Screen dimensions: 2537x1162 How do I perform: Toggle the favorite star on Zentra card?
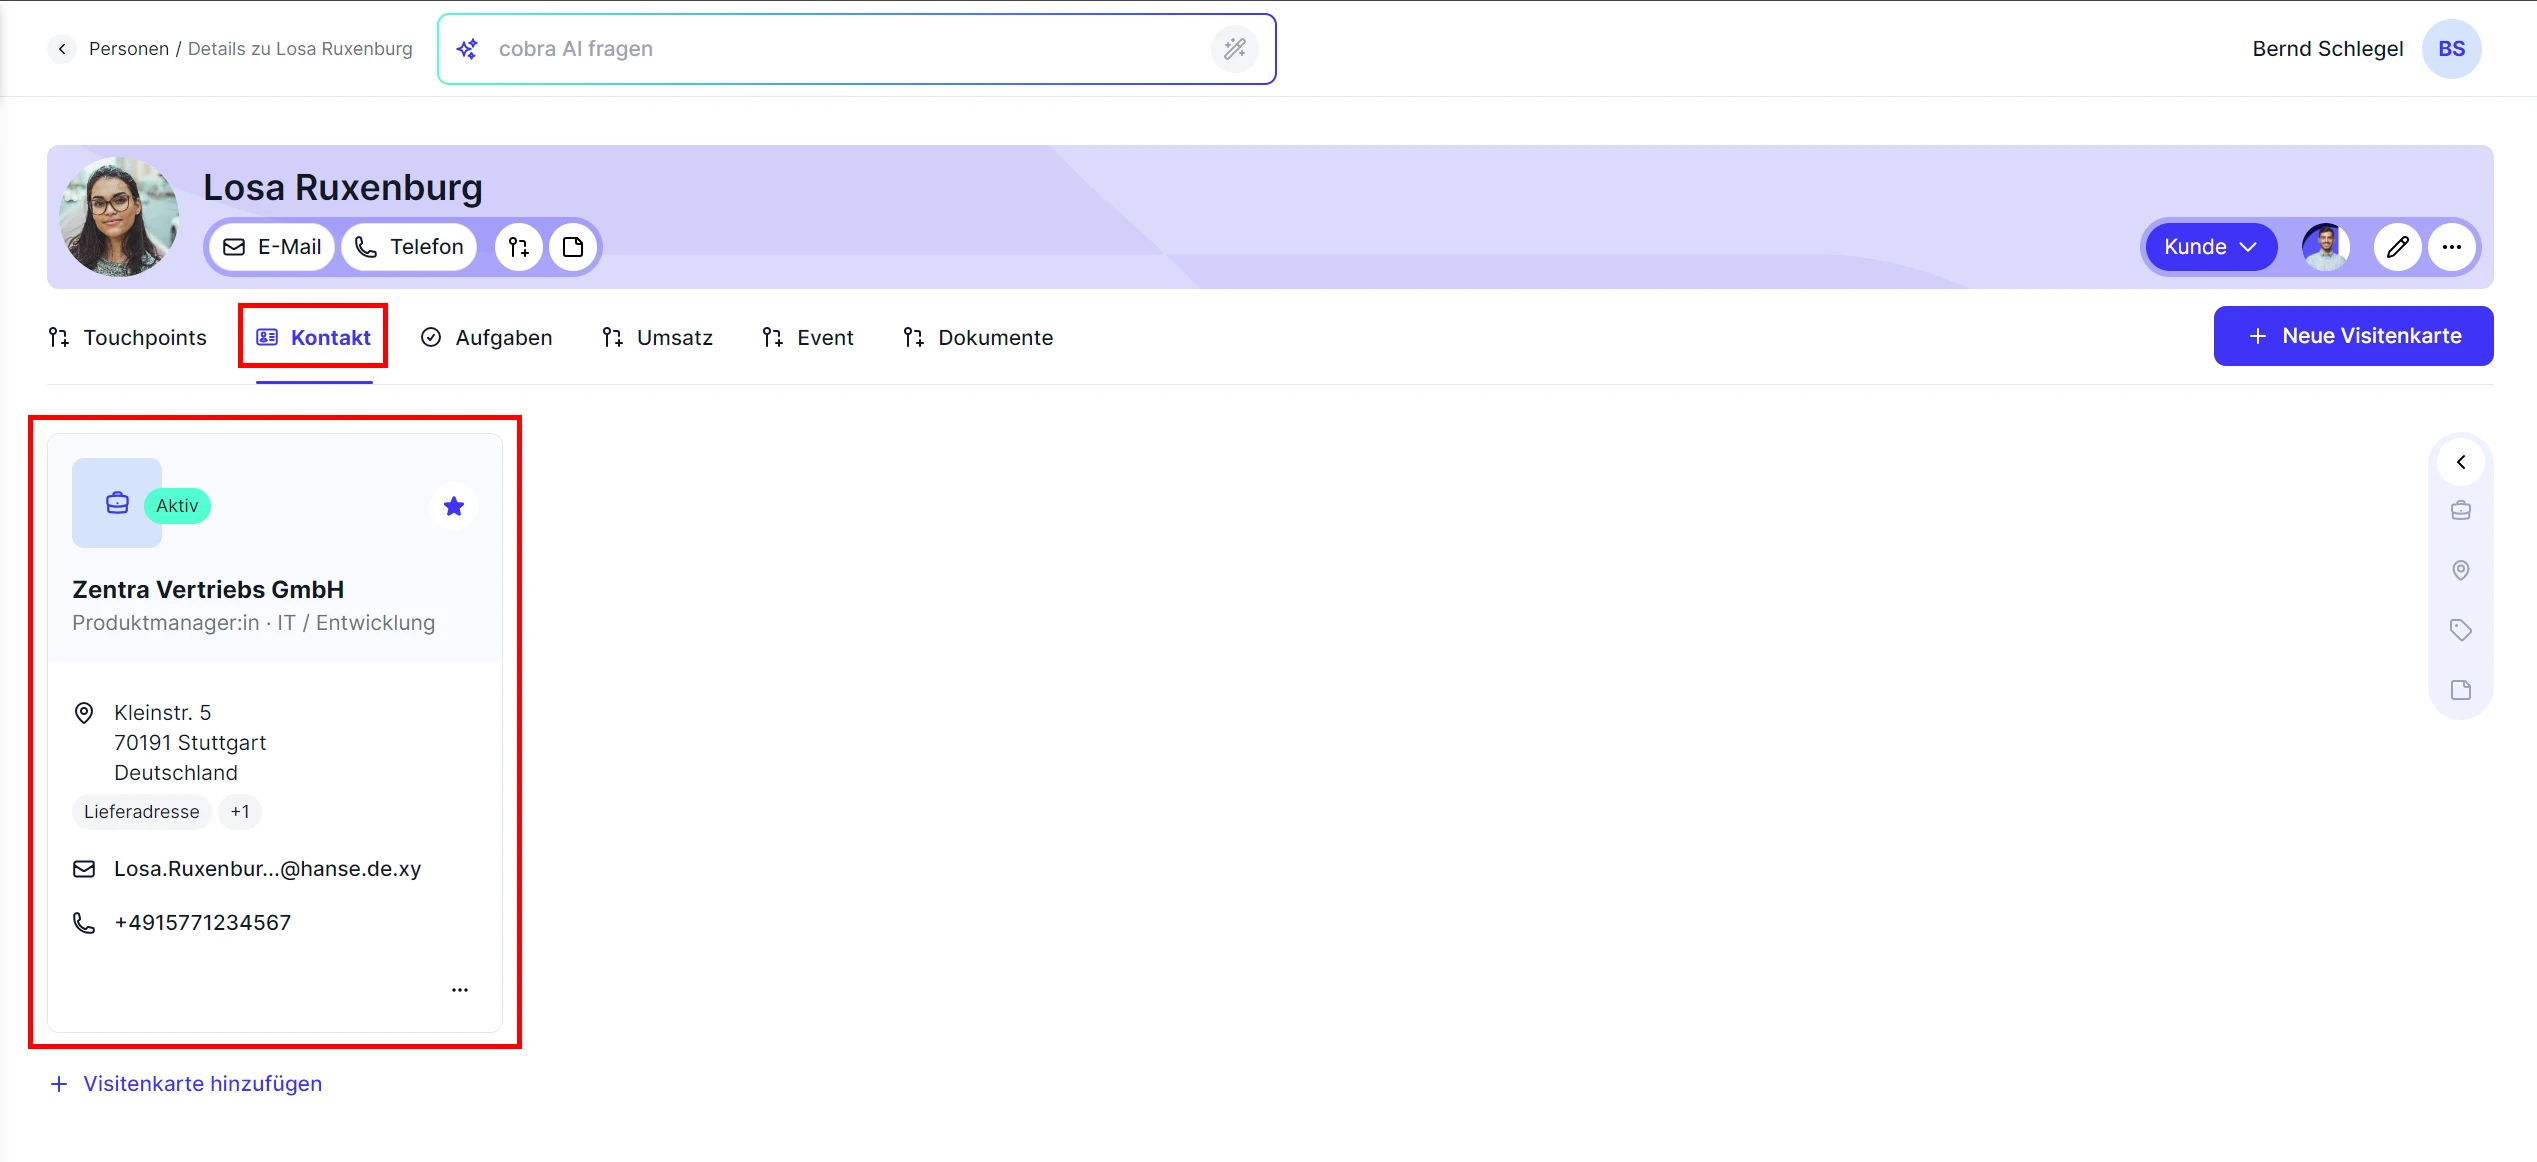tap(454, 506)
